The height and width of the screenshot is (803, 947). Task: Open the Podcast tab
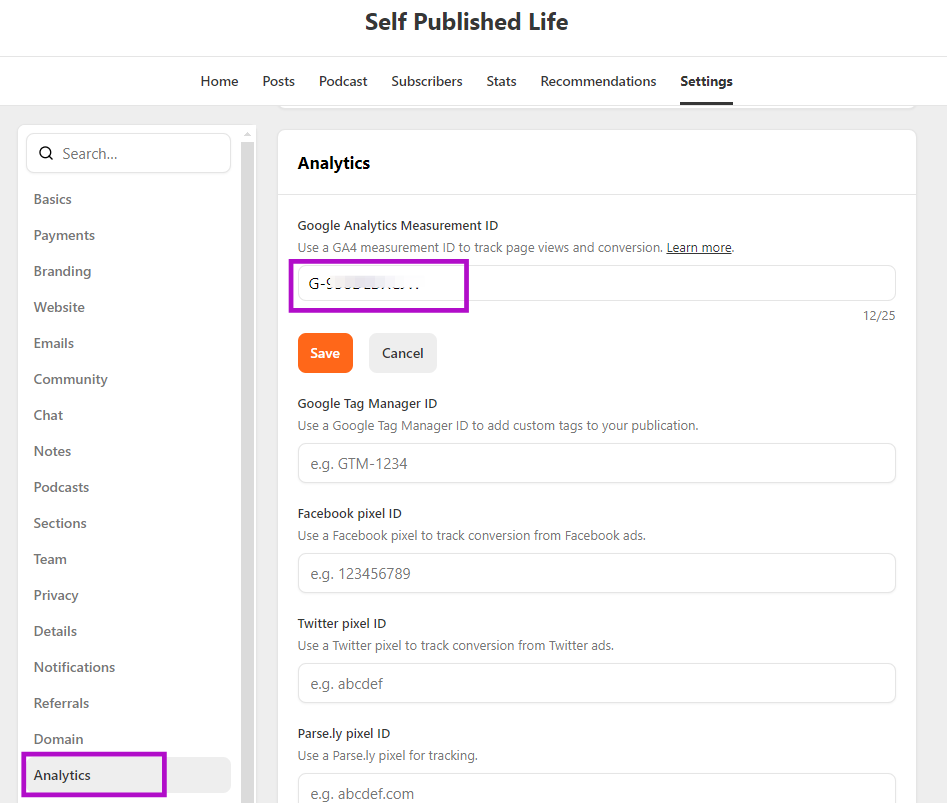(343, 81)
